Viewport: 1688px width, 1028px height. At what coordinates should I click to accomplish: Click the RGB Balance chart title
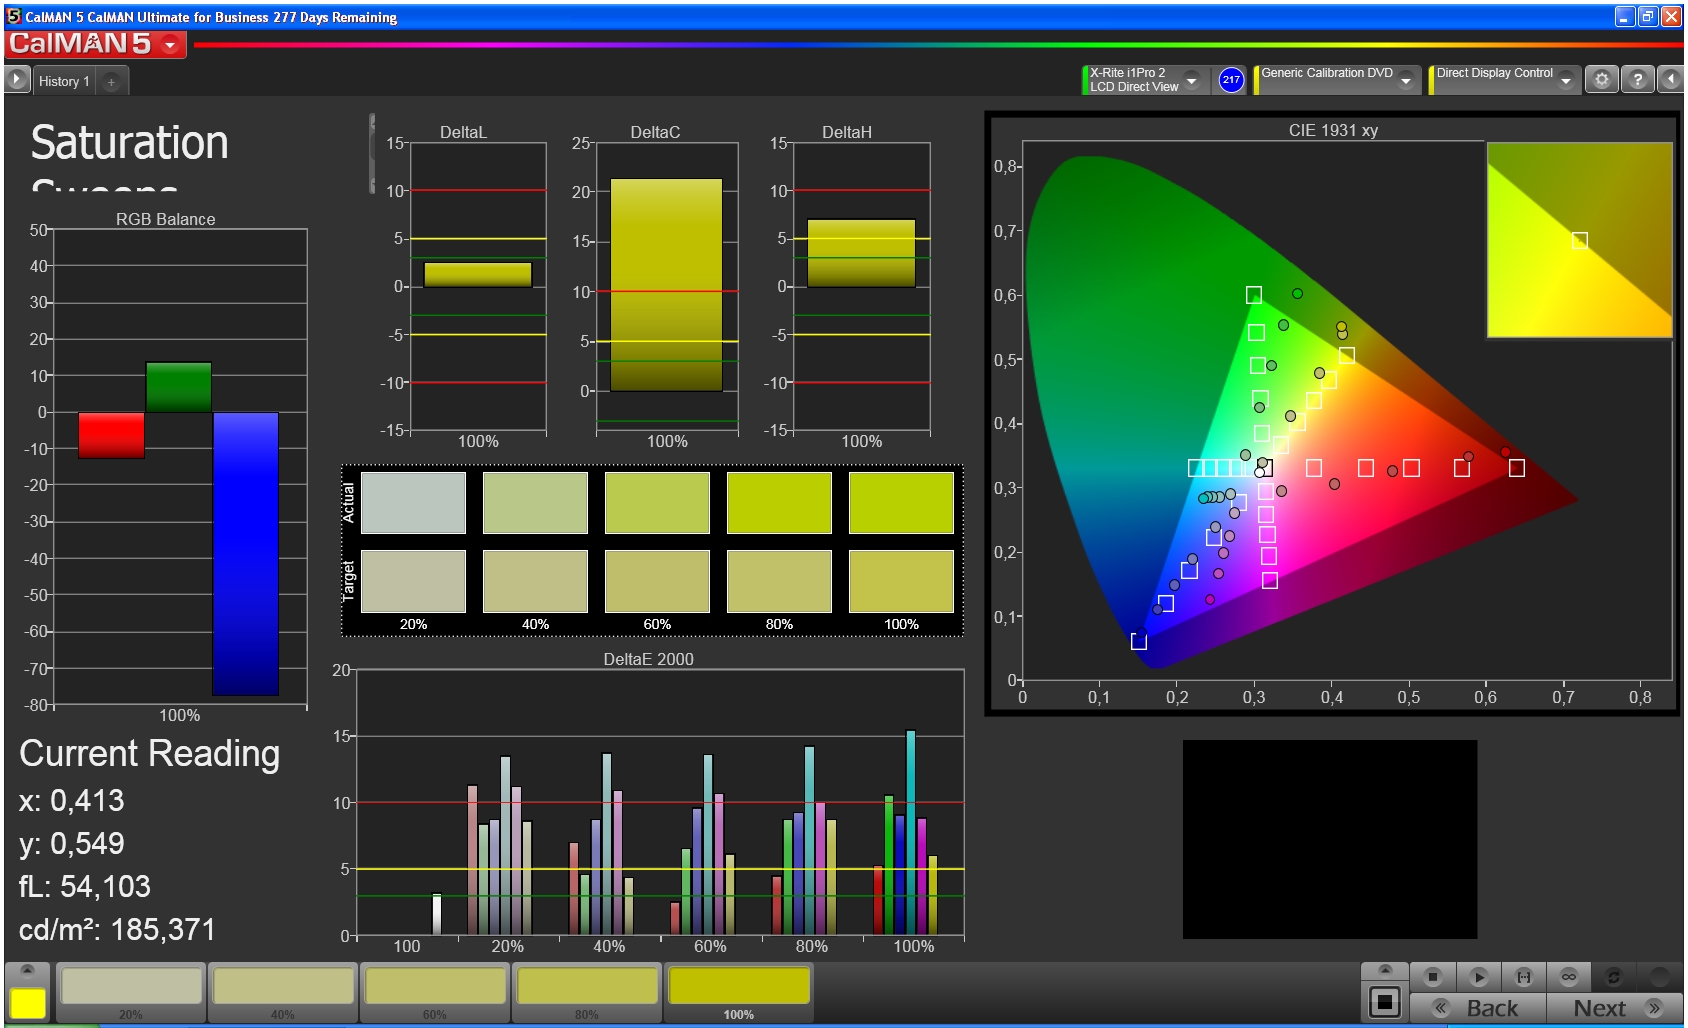coord(165,219)
